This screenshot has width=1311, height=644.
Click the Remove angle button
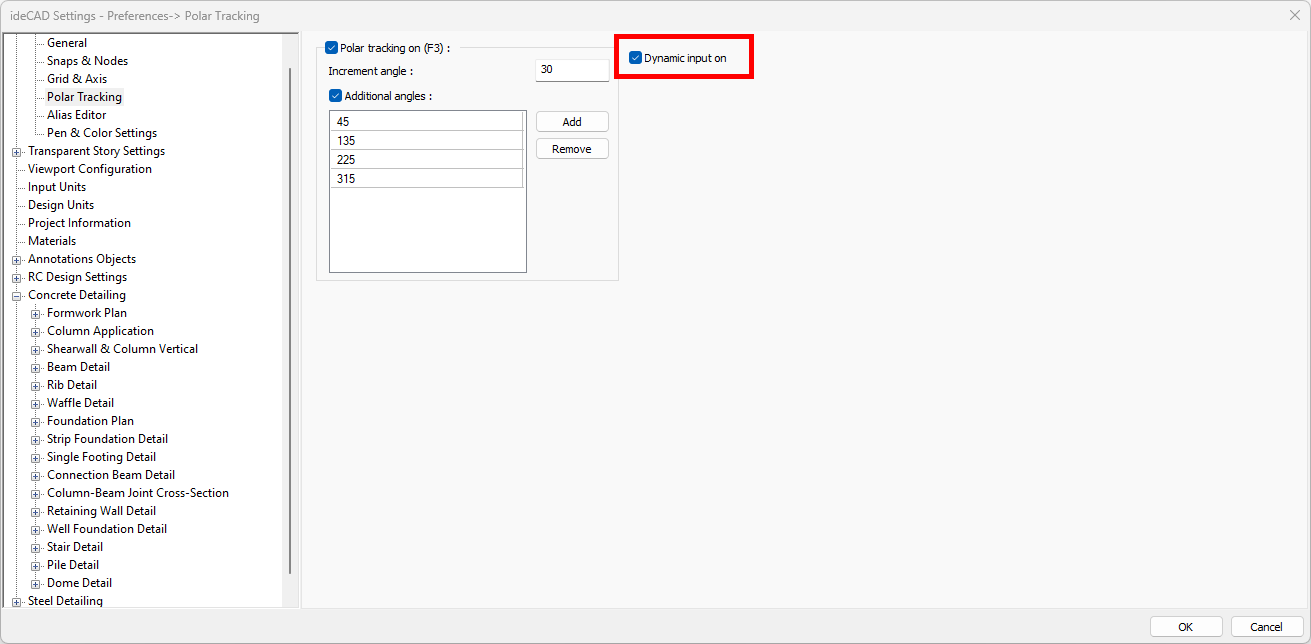[x=572, y=149]
